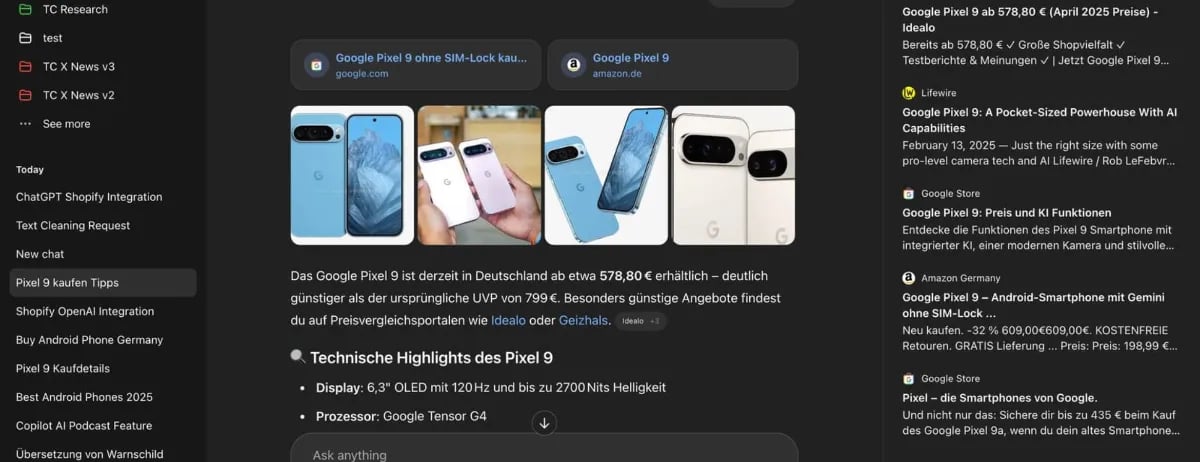Open the TC Research project folder

point(100,10)
